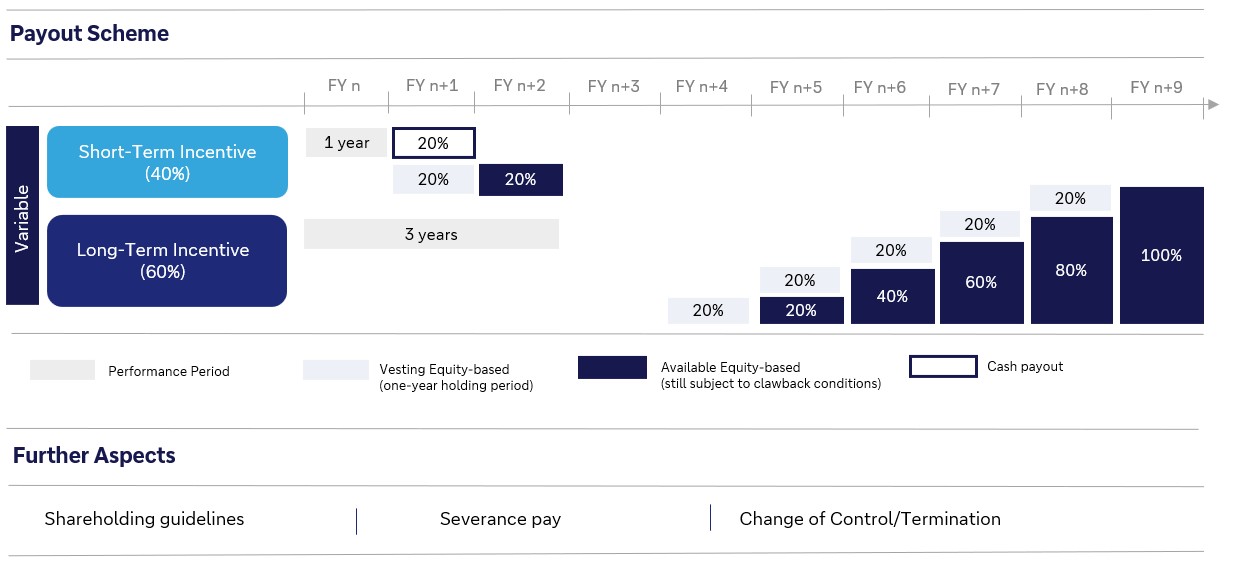Click the Available Equity-based legend swatch
The height and width of the screenshot is (567, 1247).
coord(612,368)
